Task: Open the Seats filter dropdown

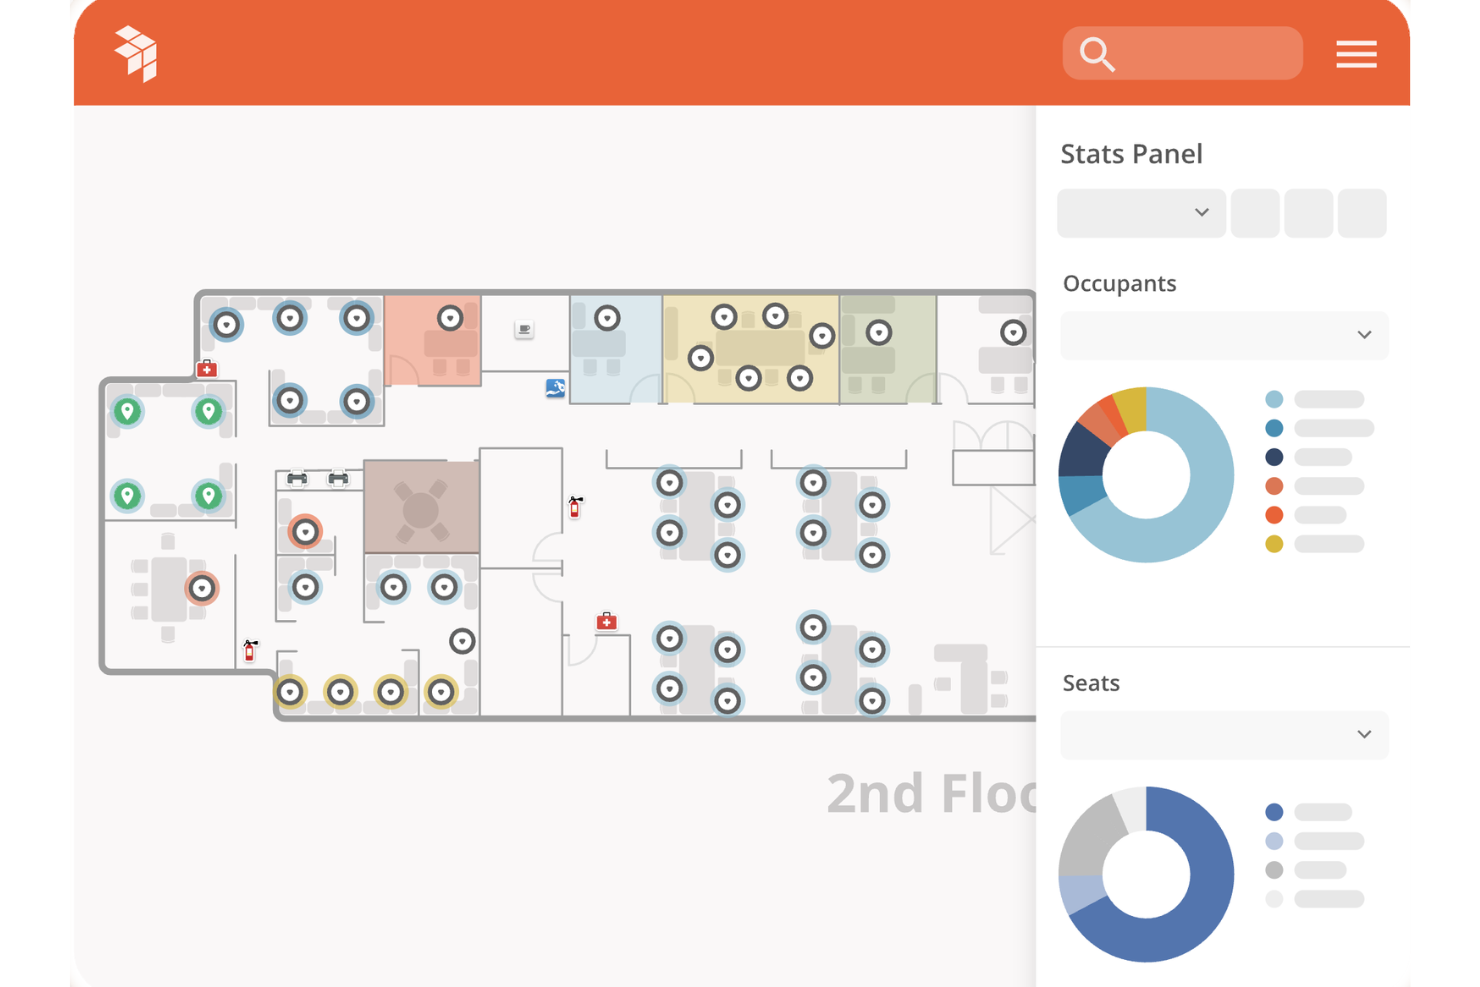Action: (x=1224, y=735)
